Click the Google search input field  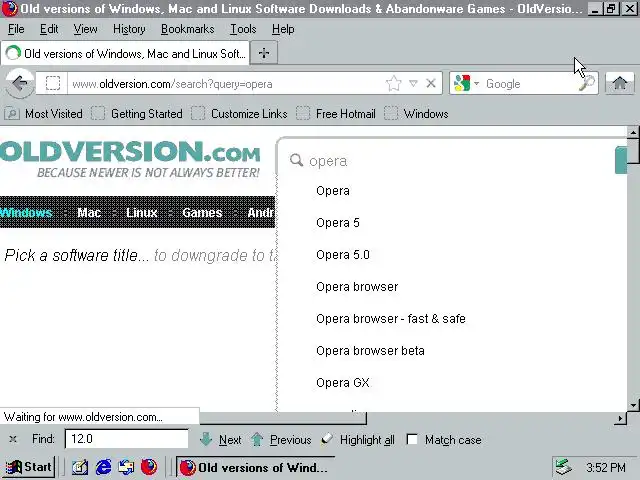click(x=530, y=84)
